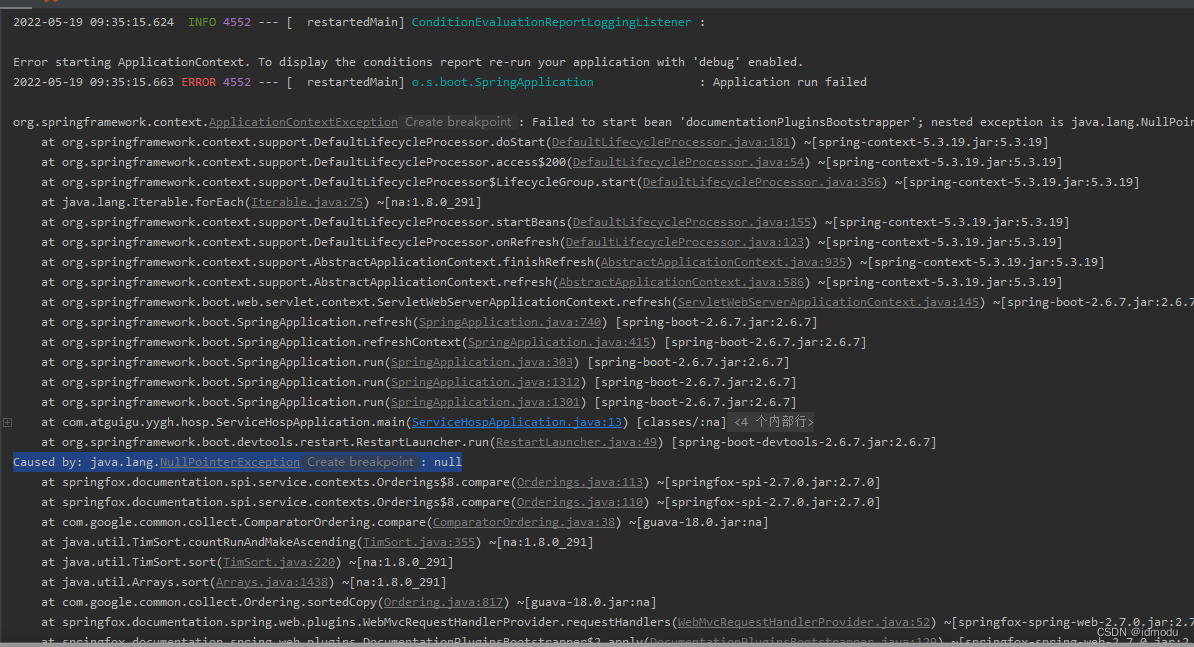Viewport: 1194px width, 647px height.
Task: Click '~[guava-18.0.jar:na]' on ComparatorOrdering line
Action: [x=698, y=522]
